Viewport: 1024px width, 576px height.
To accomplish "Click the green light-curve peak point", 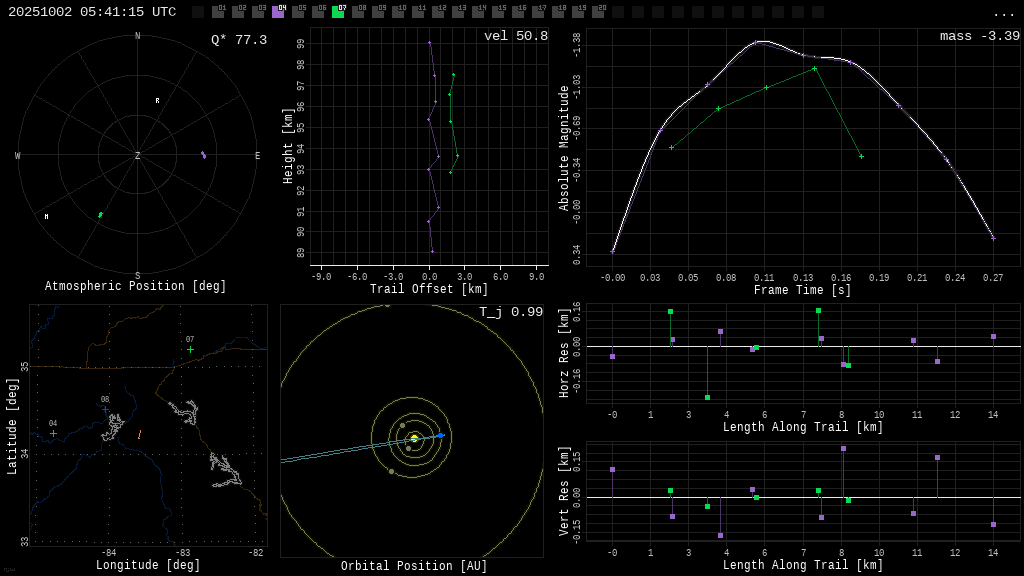I will 814,68.
